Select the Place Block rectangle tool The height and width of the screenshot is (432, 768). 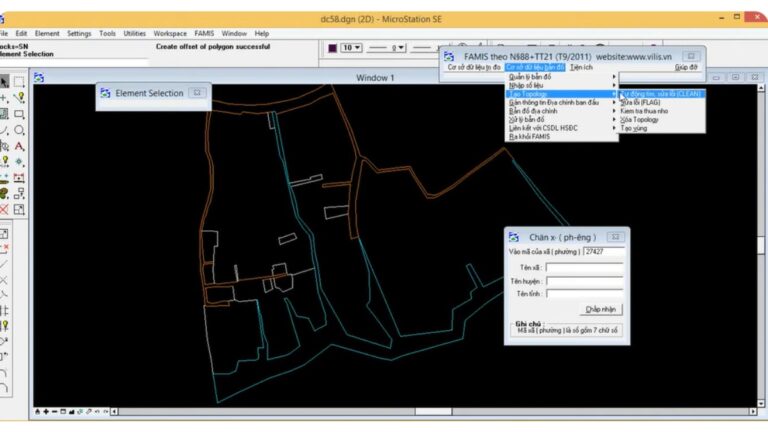click(x=19, y=114)
